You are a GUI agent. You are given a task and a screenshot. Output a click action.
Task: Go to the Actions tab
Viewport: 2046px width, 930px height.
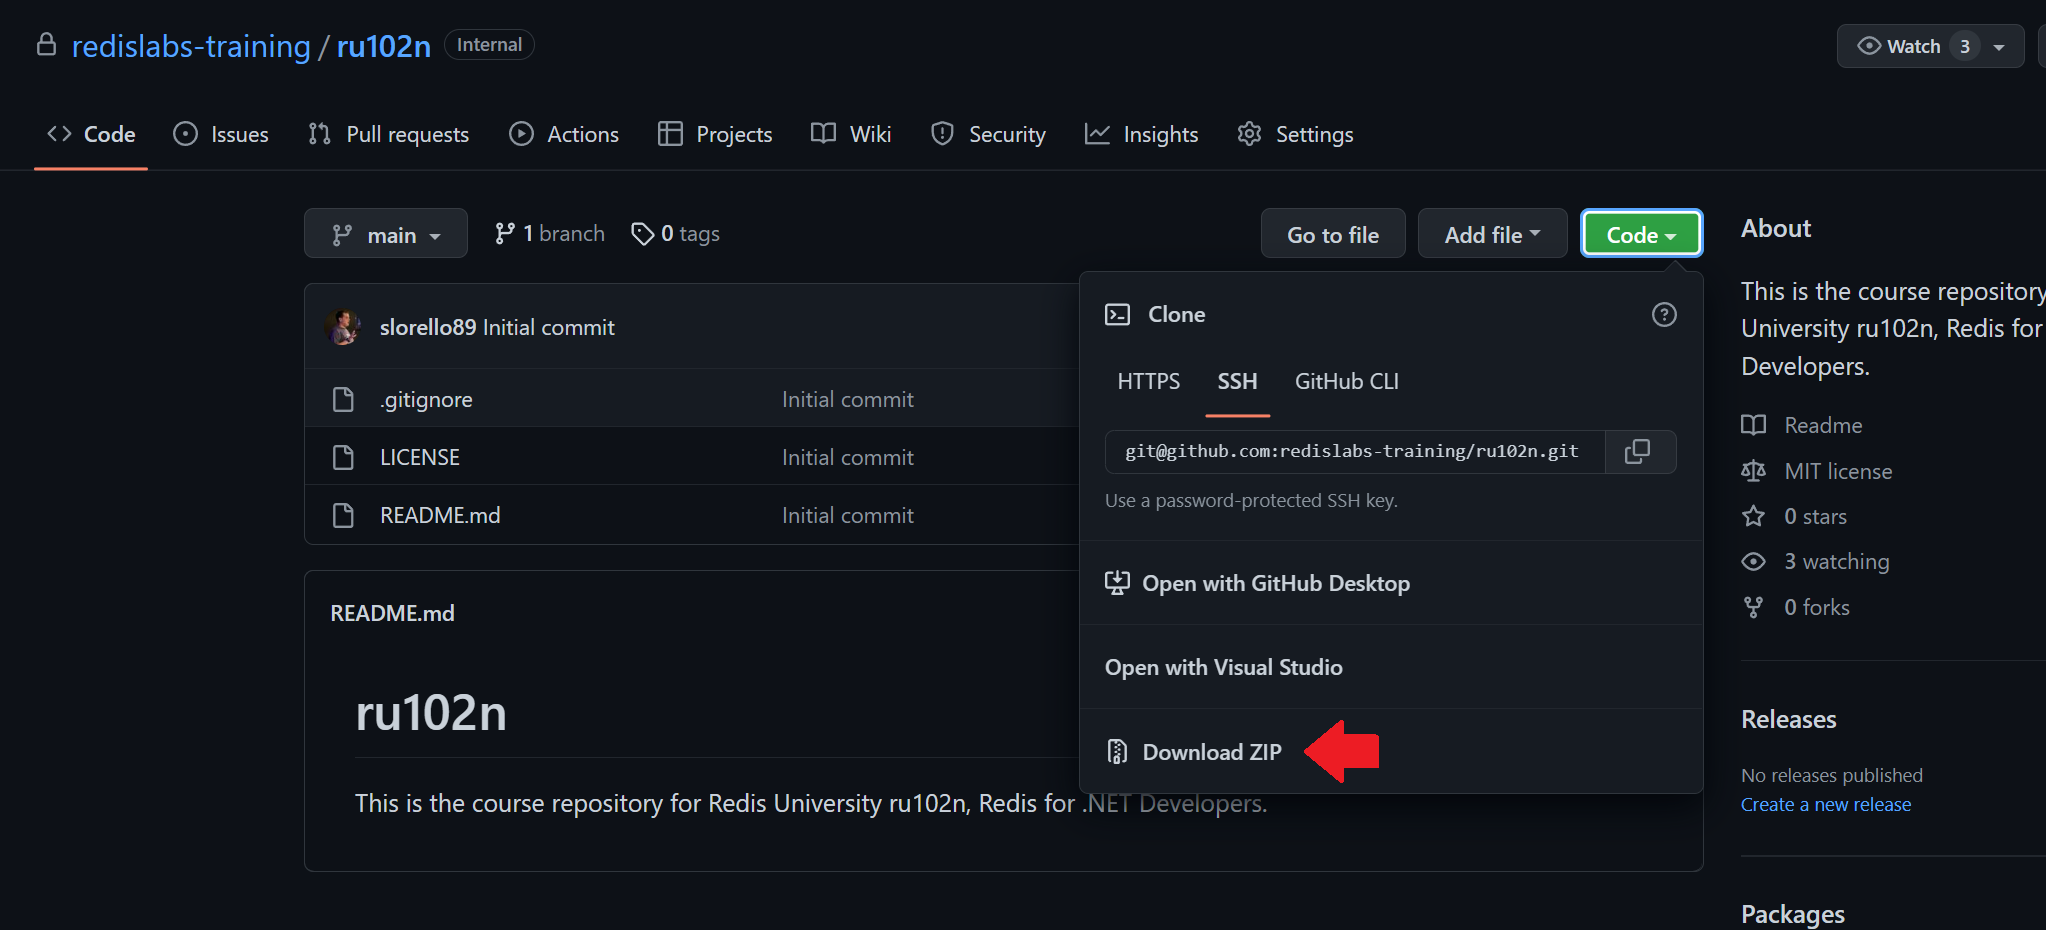coord(564,134)
